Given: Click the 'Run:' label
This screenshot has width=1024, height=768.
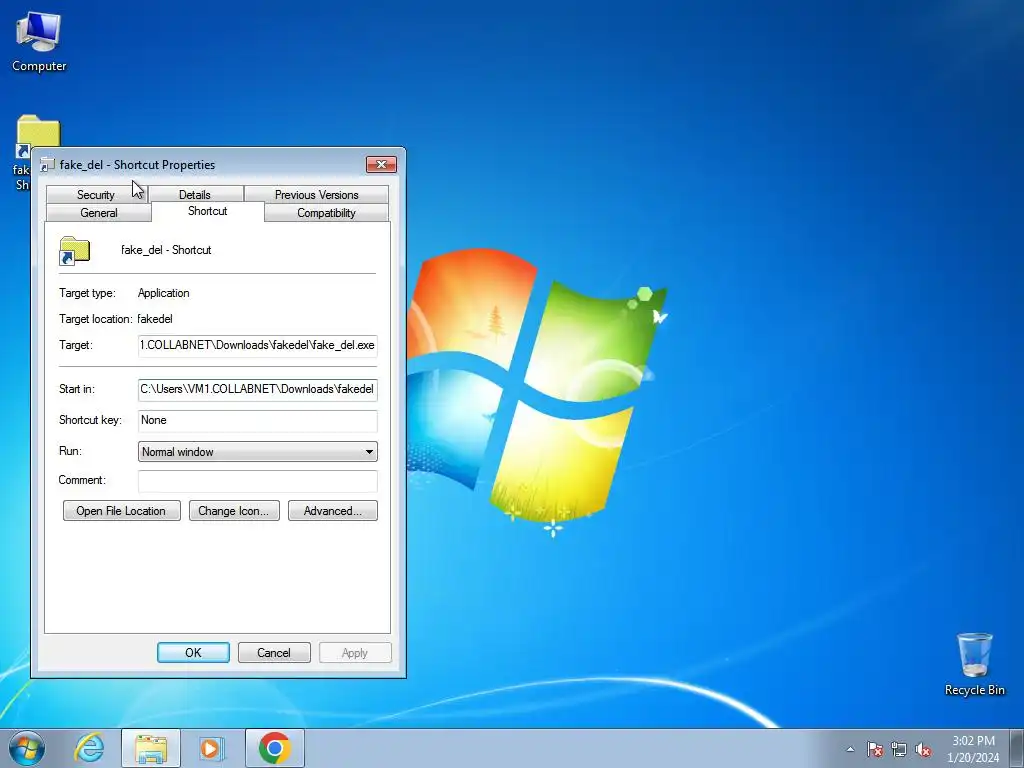Looking at the screenshot, I should point(70,451).
